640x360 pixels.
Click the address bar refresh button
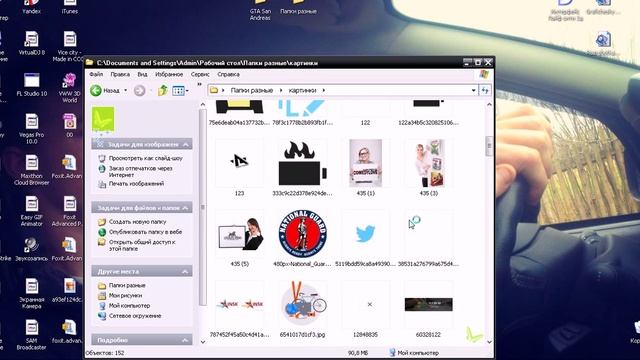click(485, 90)
